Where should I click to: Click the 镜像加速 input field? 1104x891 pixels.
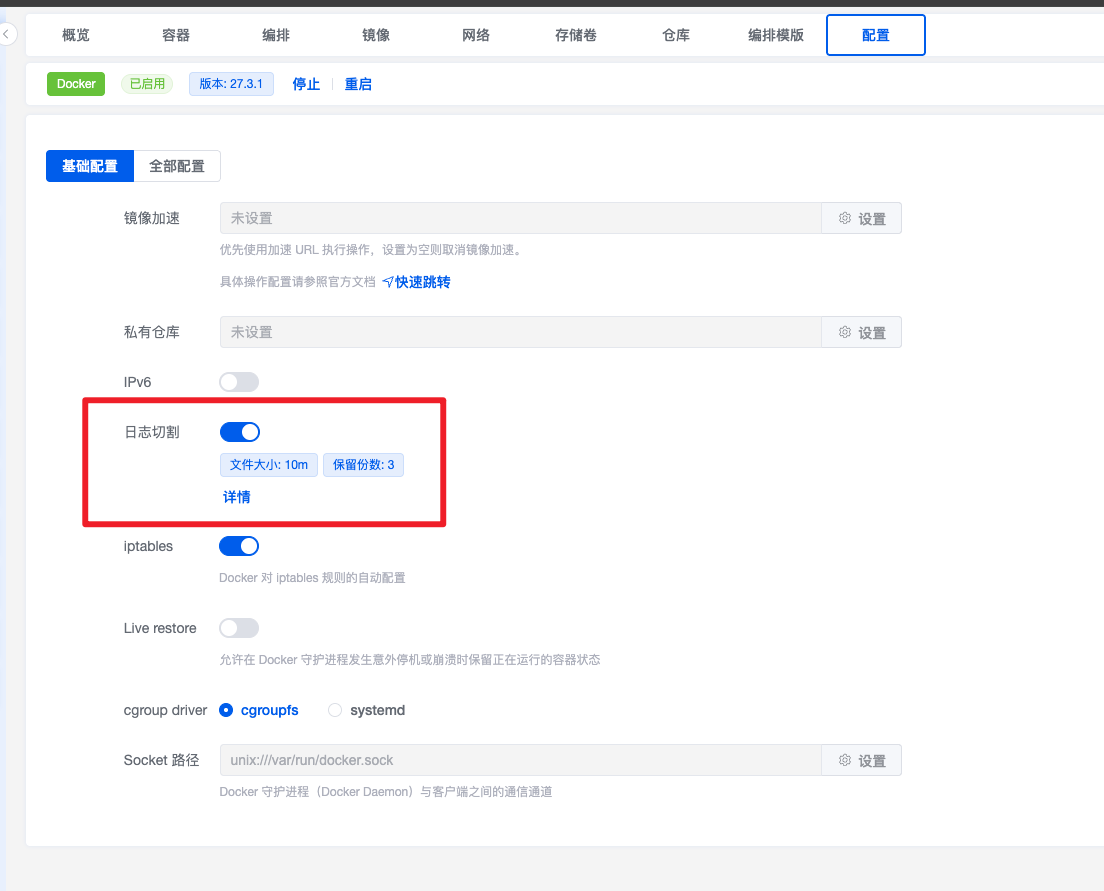click(x=520, y=218)
